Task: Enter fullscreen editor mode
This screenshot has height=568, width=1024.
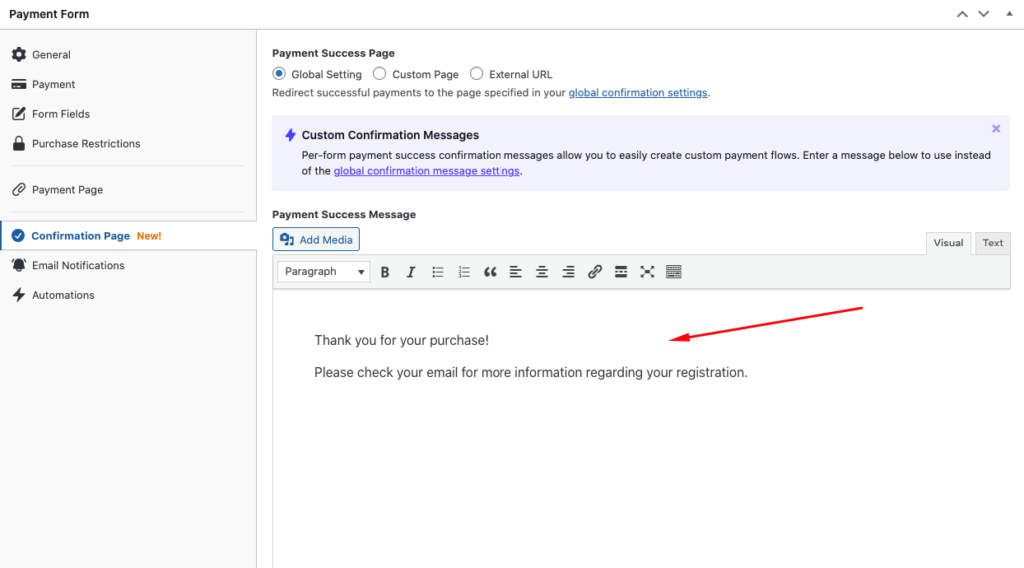Action: 647,272
